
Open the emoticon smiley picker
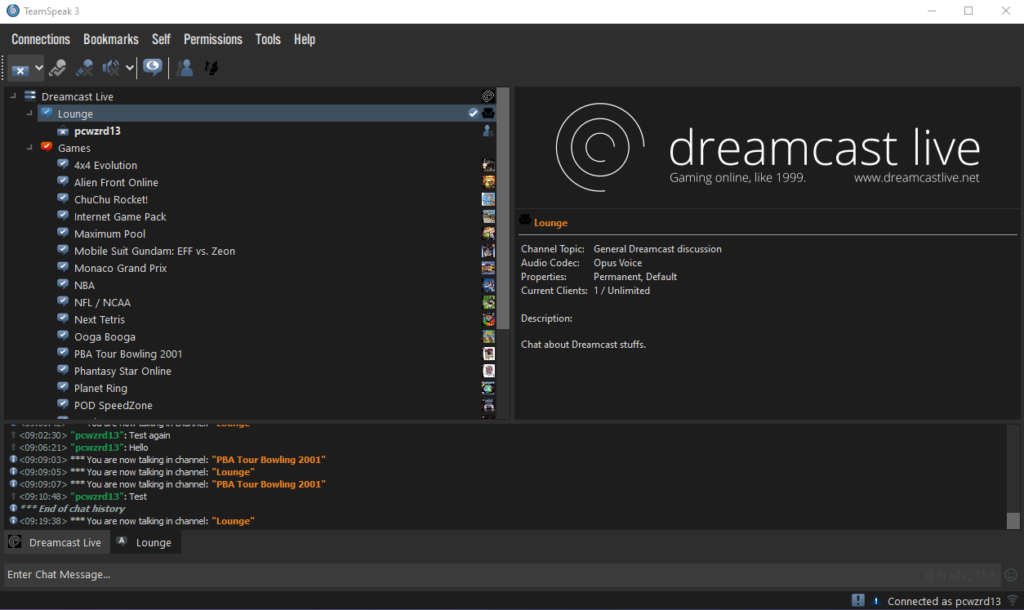point(1011,575)
